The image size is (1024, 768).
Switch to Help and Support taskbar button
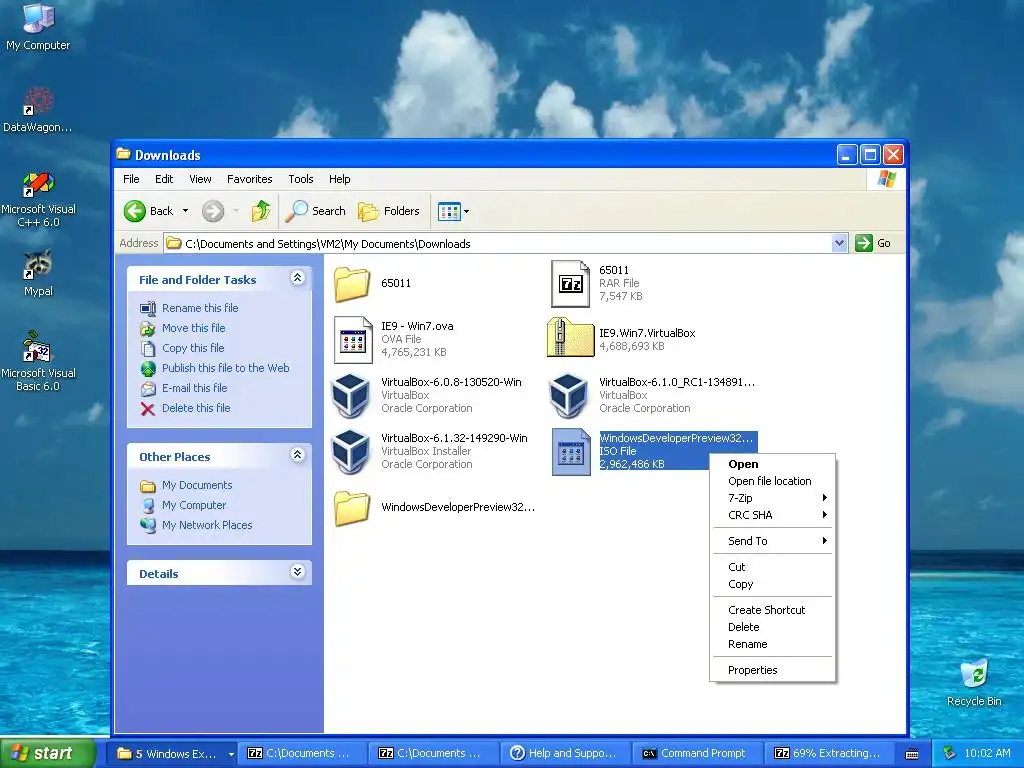566,754
